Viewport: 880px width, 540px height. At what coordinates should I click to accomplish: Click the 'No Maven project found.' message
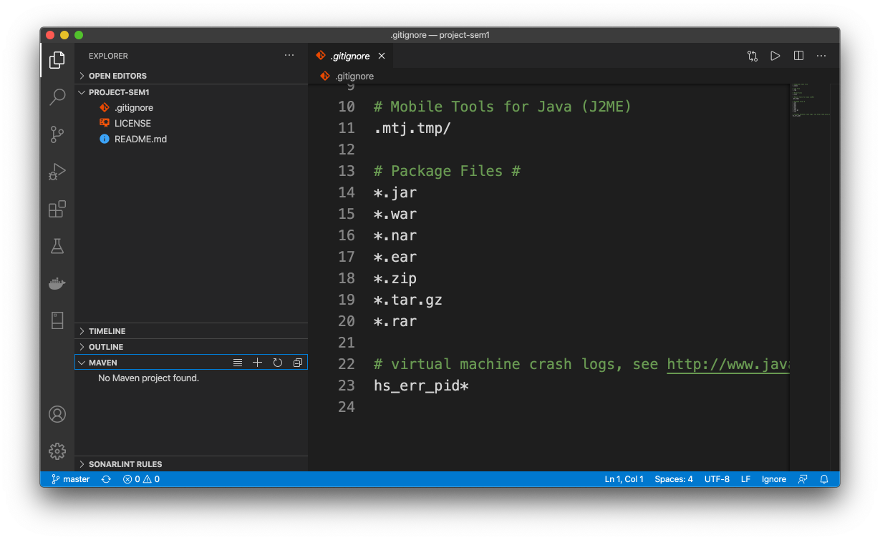coord(149,378)
